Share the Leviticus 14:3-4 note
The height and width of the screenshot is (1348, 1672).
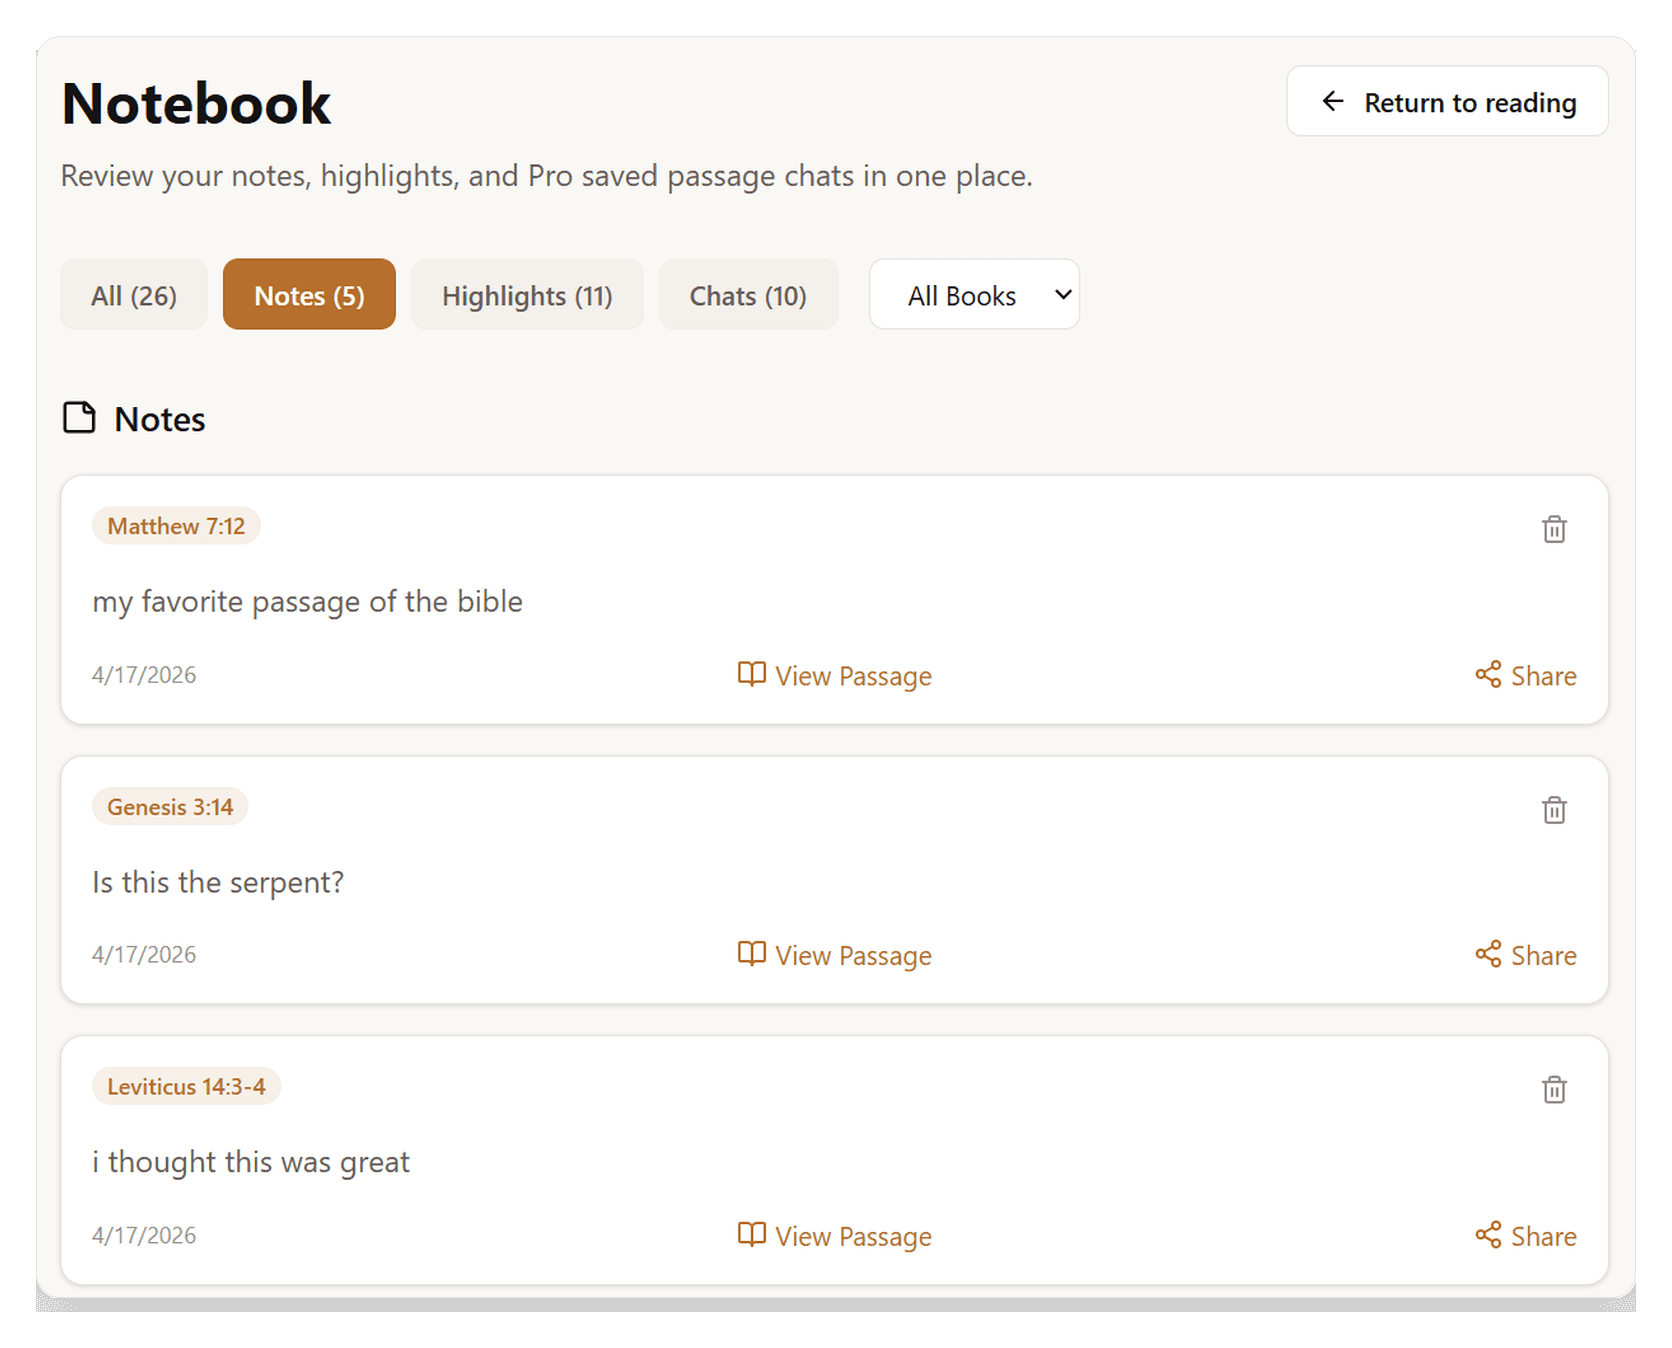(1526, 1237)
